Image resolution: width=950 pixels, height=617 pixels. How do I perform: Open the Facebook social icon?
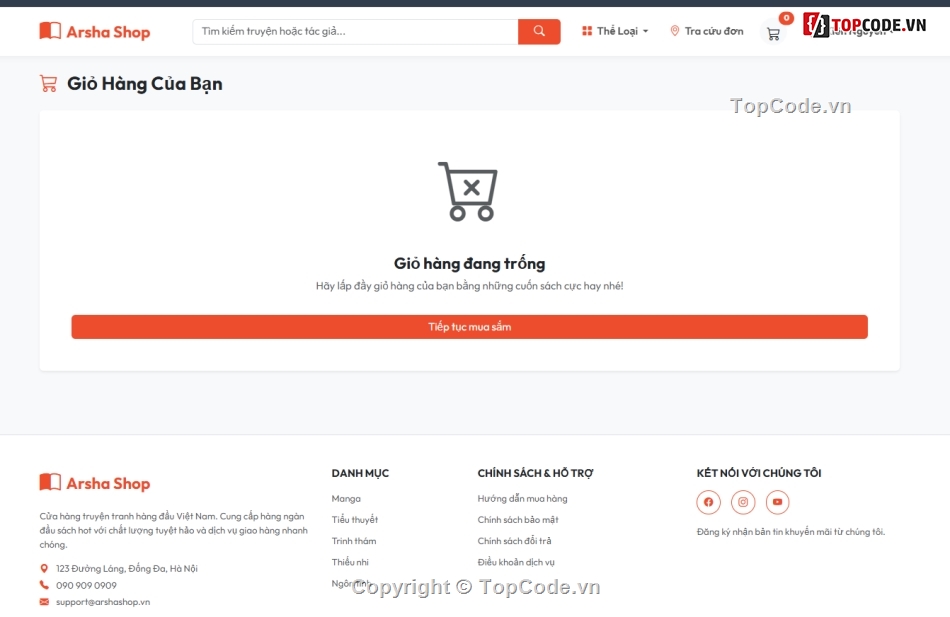[708, 502]
